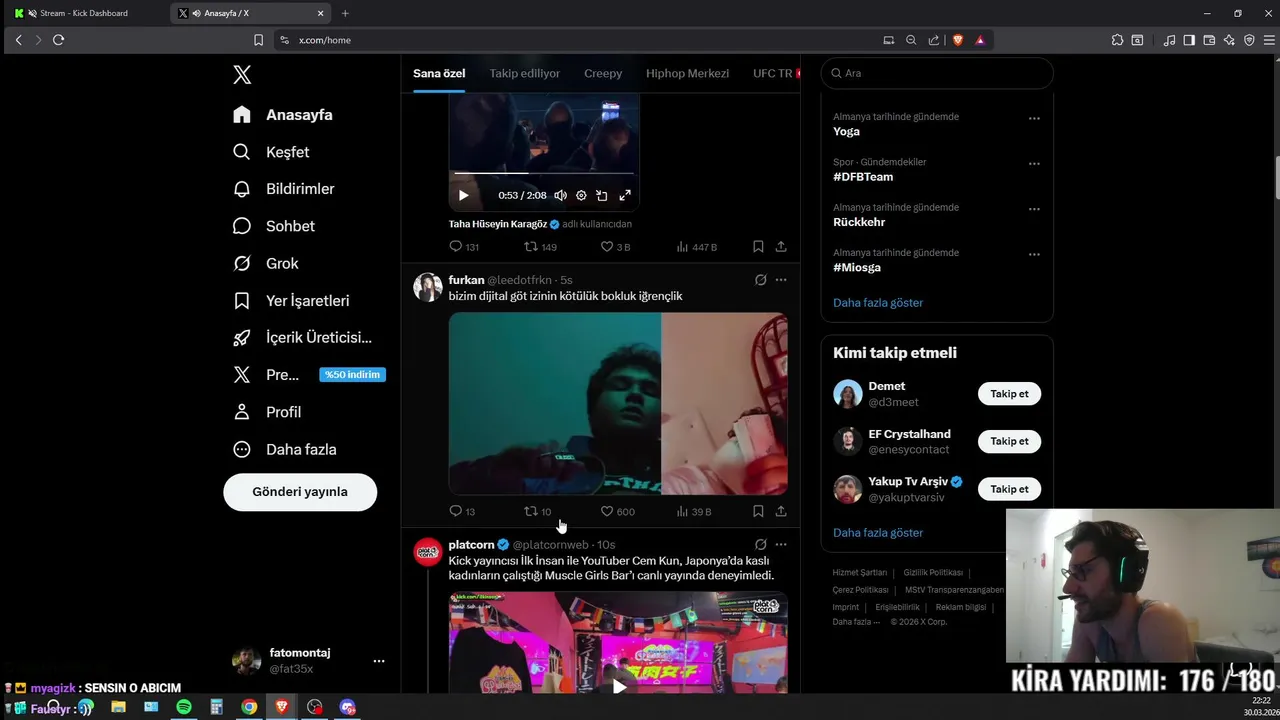
Task: Open Hizmet Şartları footer link
Action: coord(860,573)
